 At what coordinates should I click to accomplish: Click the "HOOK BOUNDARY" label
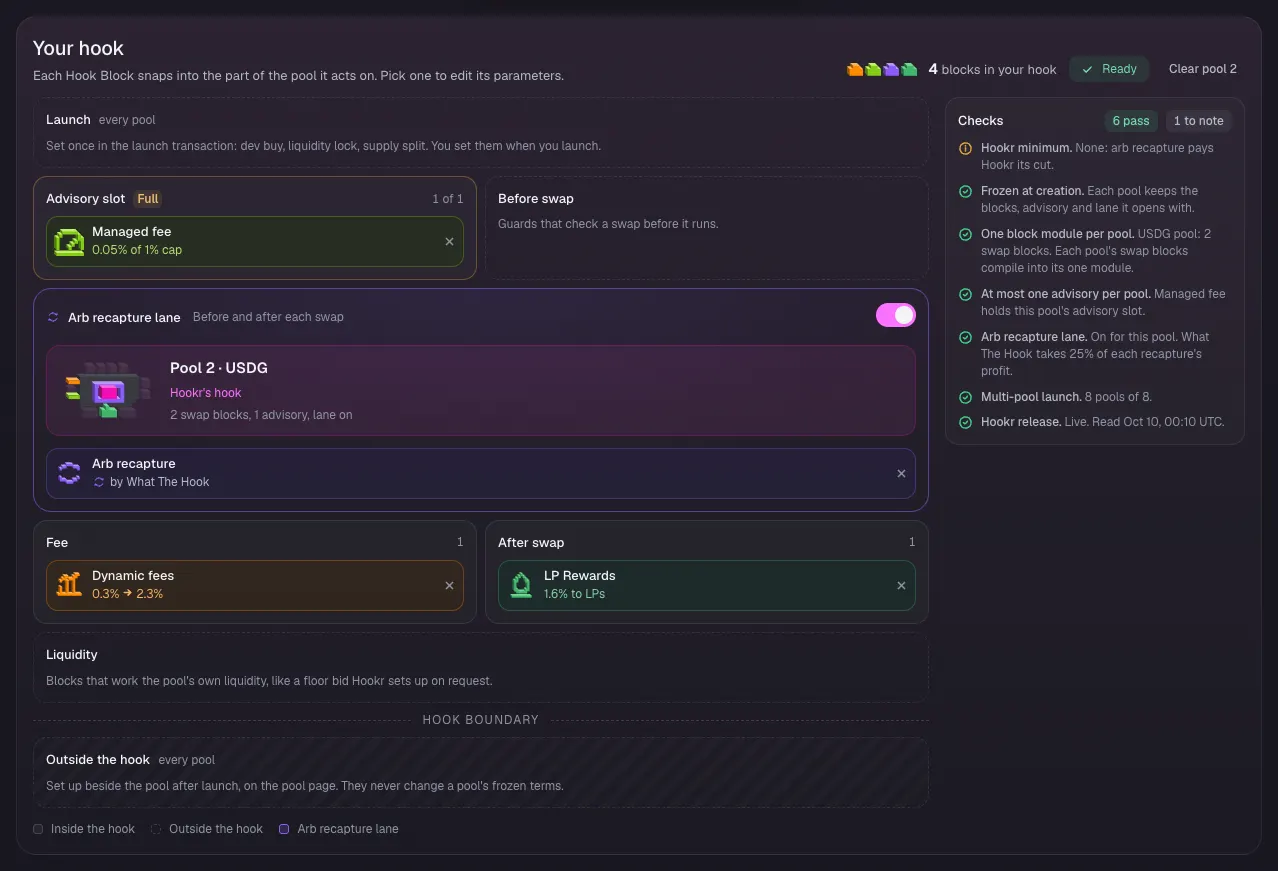[x=481, y=720]
